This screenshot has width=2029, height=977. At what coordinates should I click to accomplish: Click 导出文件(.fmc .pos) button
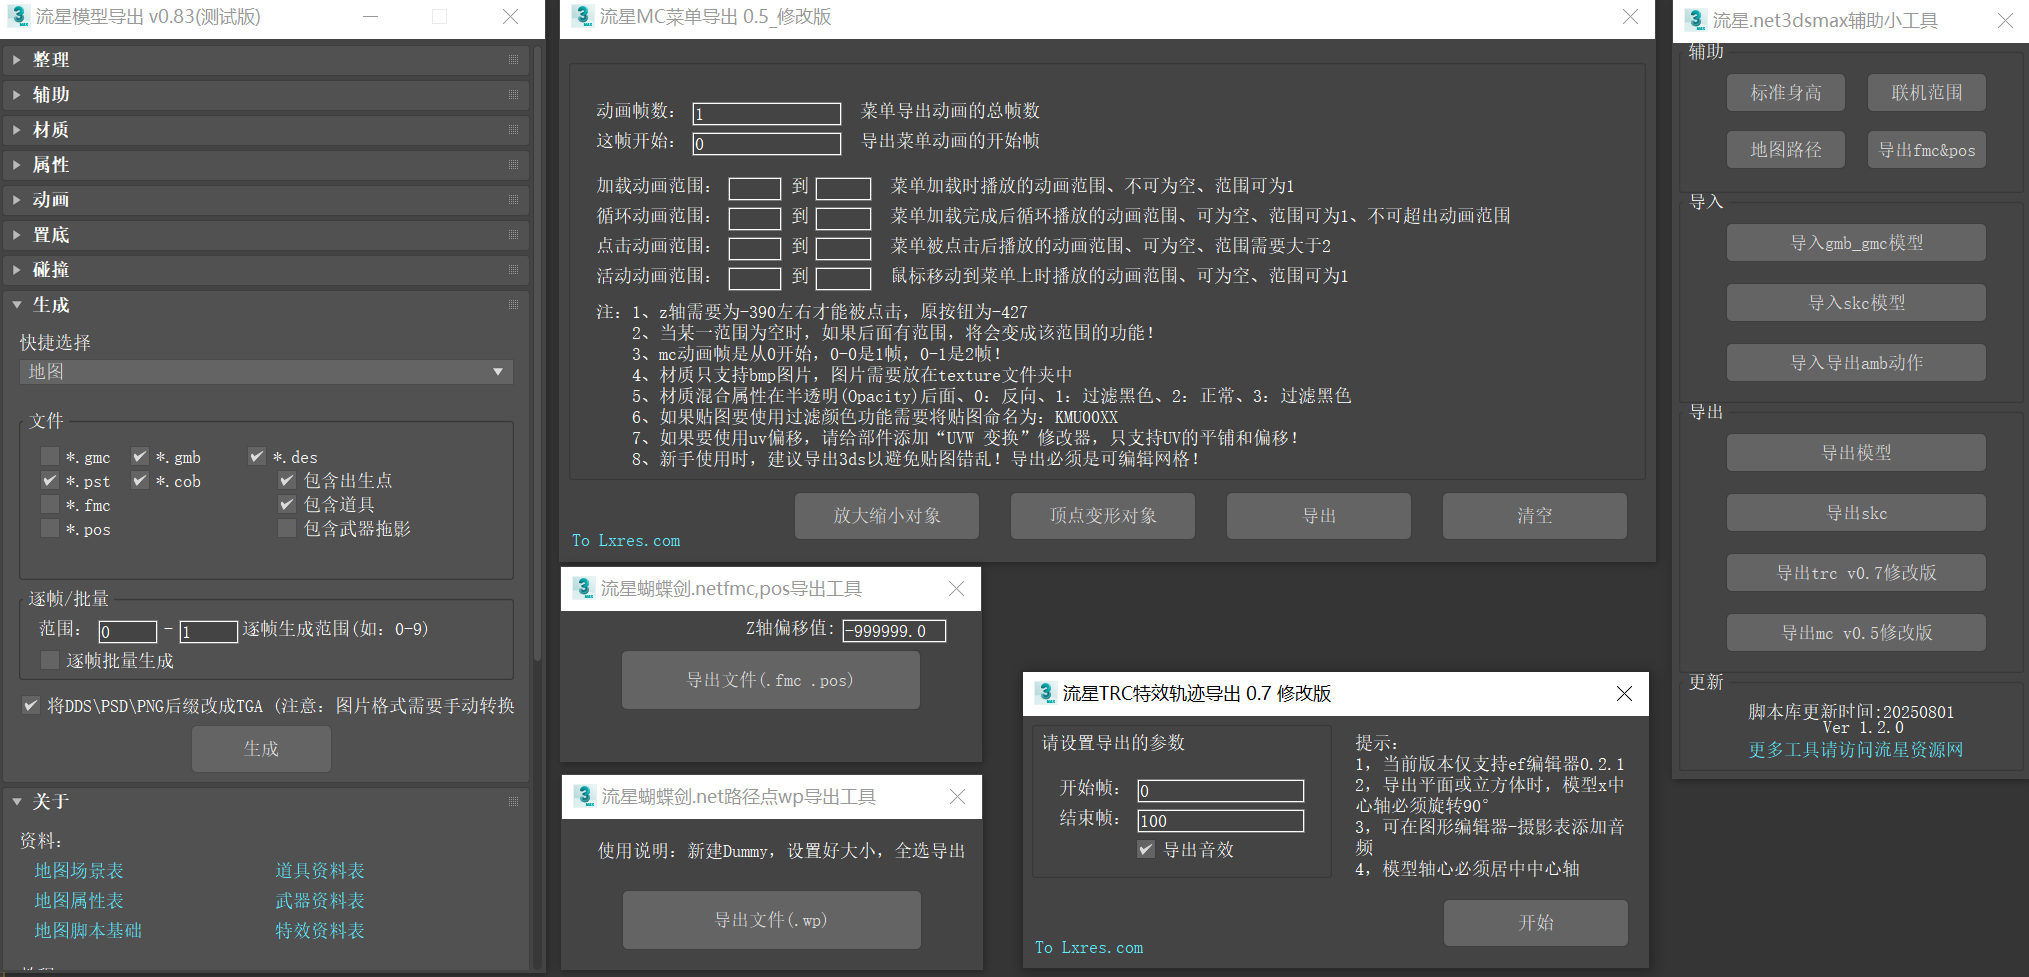pos(771,680)
